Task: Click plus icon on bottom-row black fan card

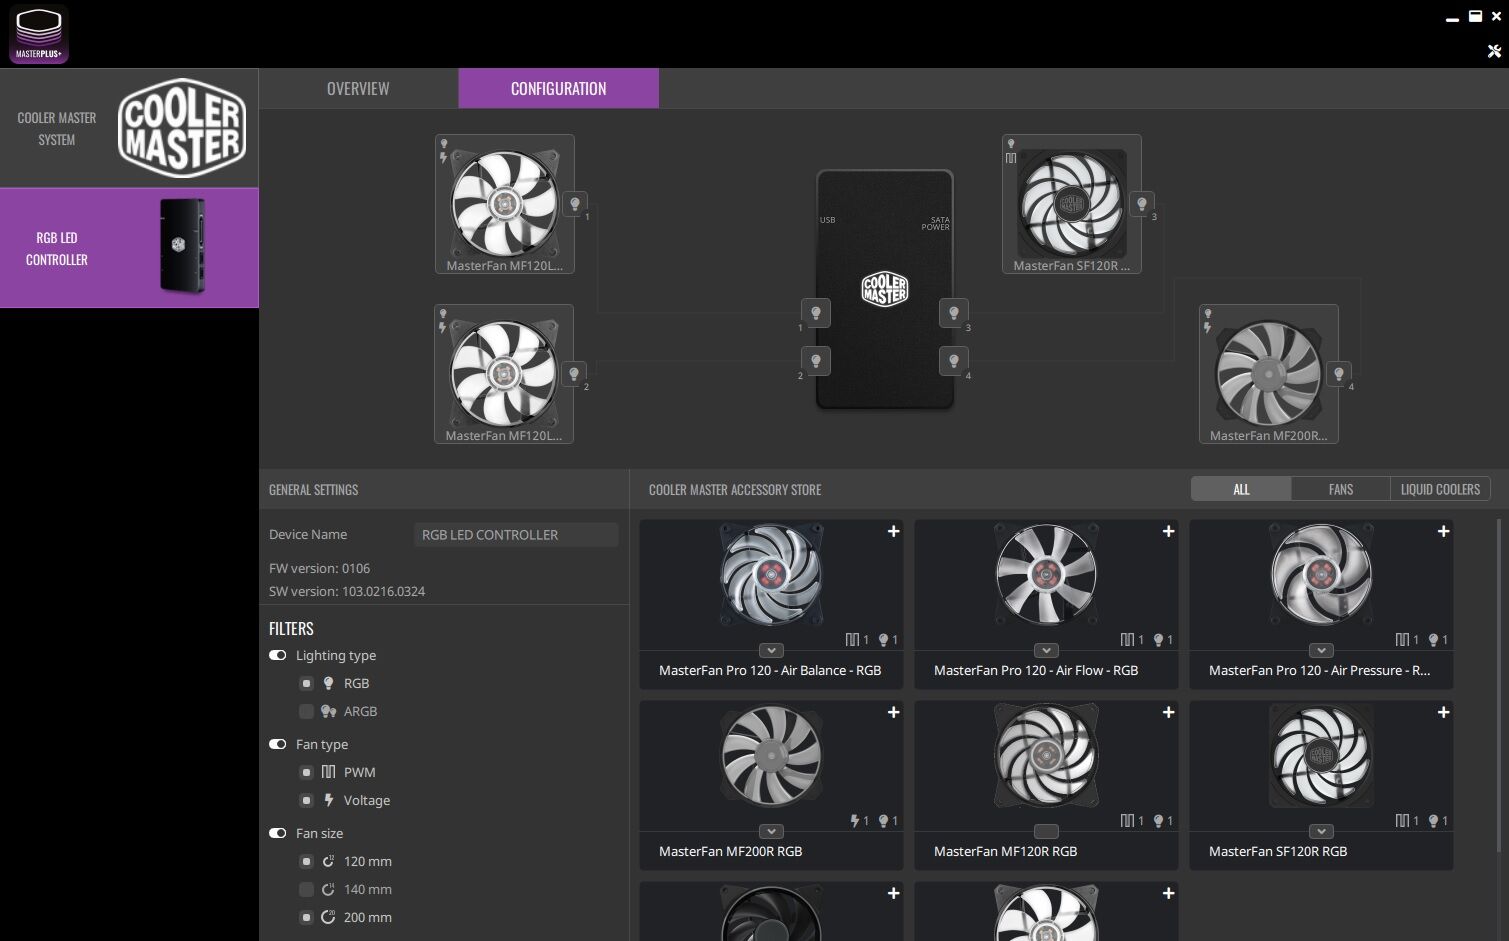Action: click(893, 893)
